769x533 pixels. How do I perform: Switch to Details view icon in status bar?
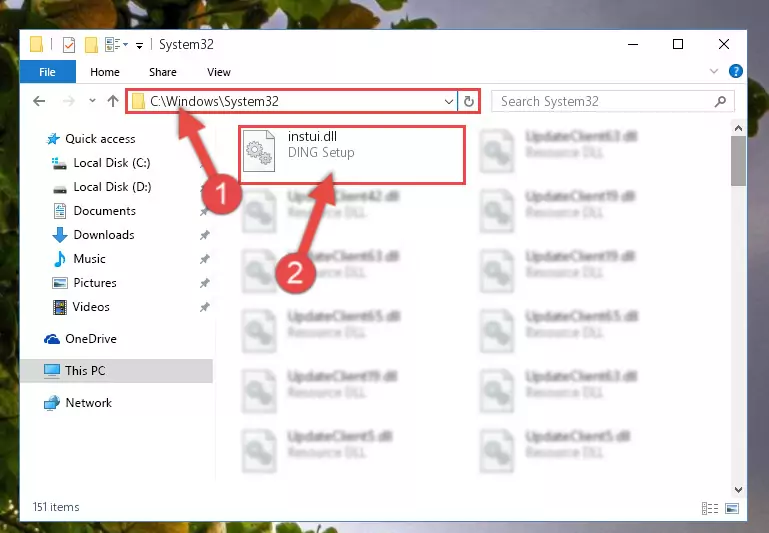(710, 508)
